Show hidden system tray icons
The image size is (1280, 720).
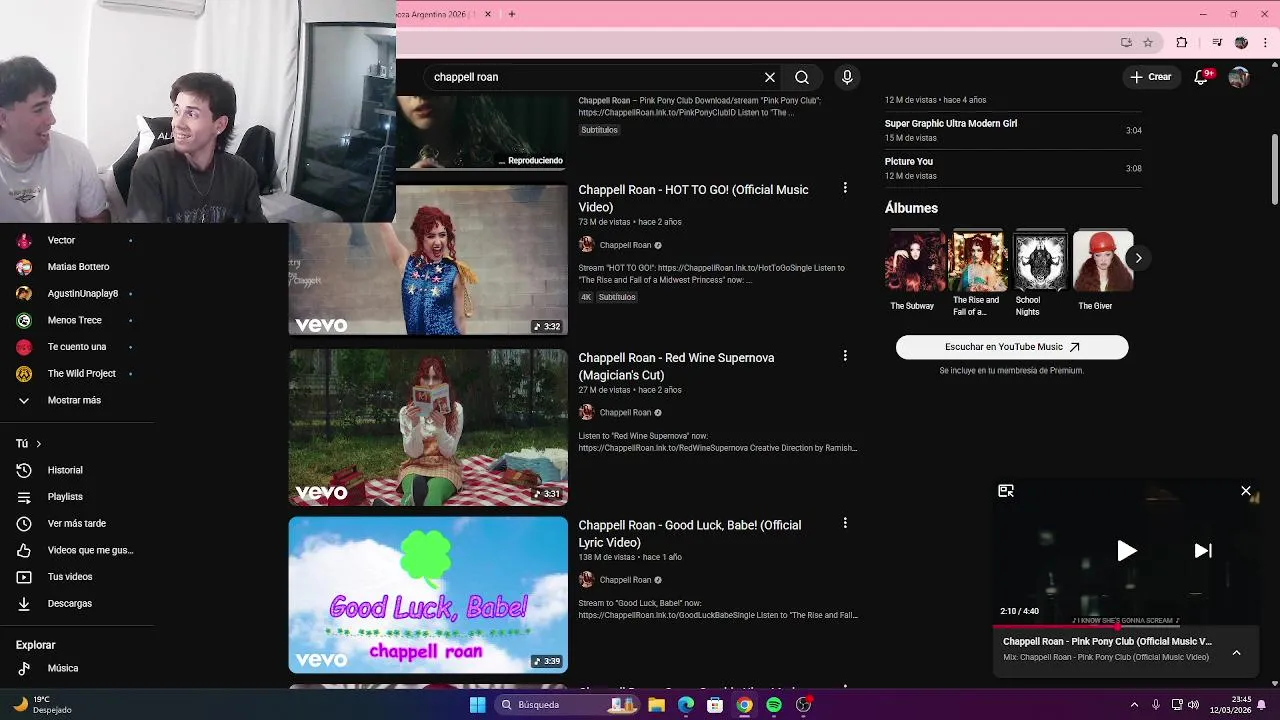(x=1134, y=705)
